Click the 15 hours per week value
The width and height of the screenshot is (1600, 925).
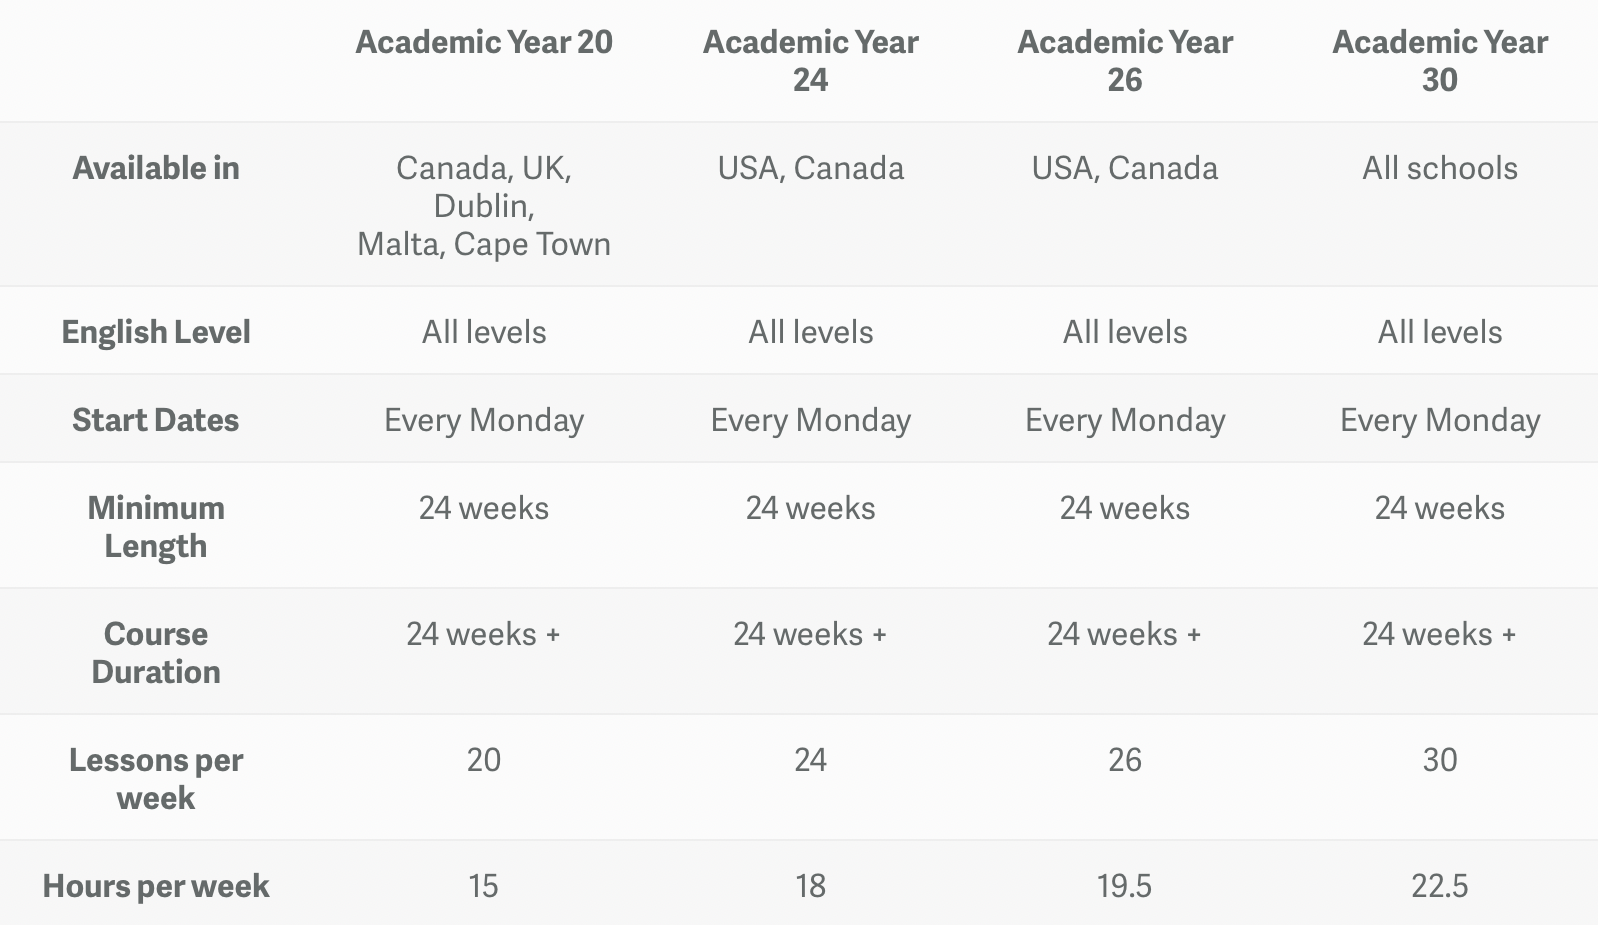click(x=484, y=886)
